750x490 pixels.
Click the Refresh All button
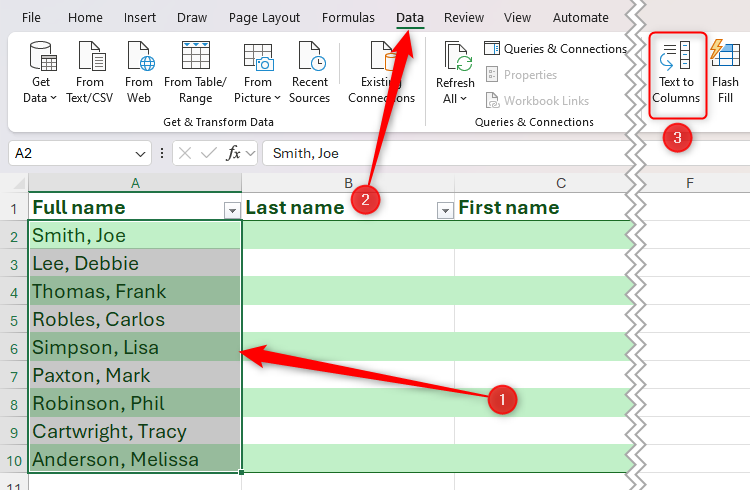click(x=455, y=73)
